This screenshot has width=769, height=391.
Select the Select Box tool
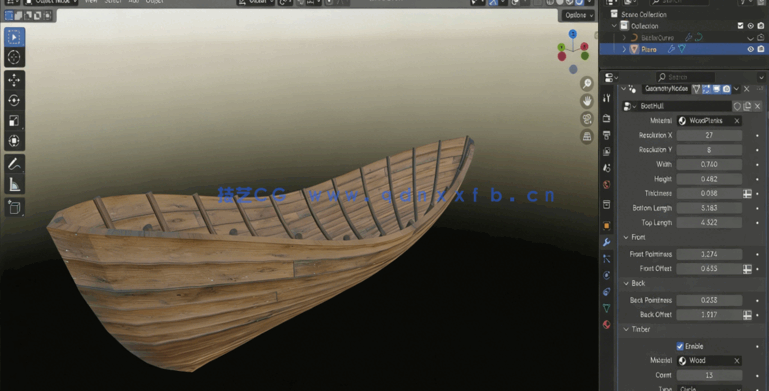(14, 37)
